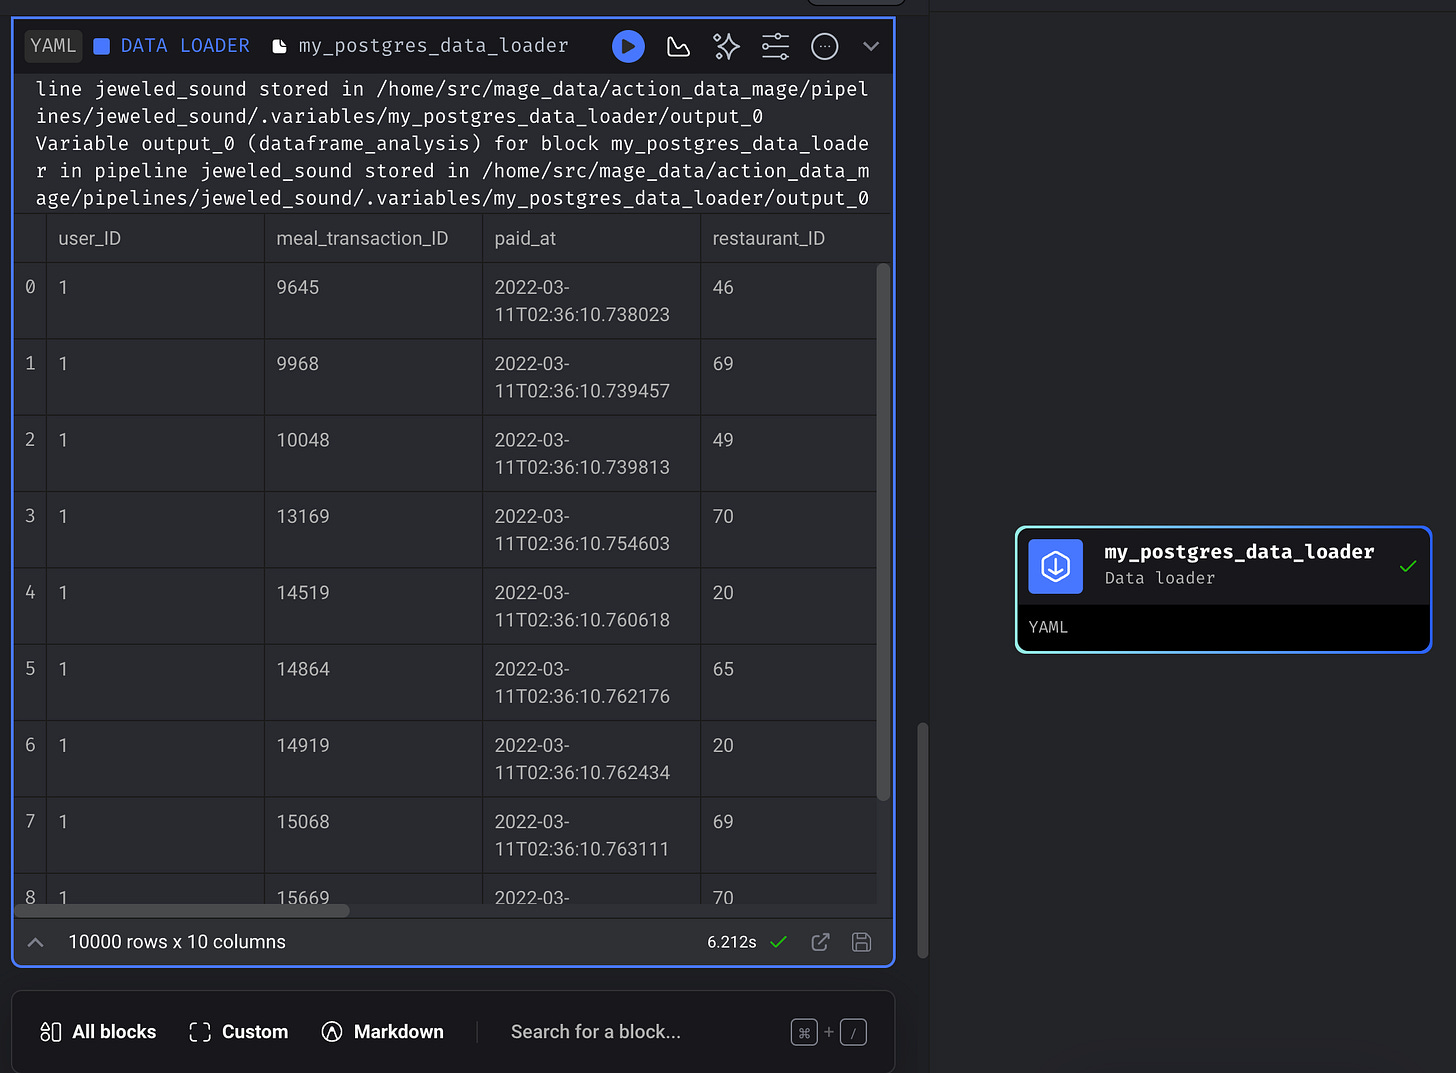Collapse the block using the chevron in its toolbar

(x=870, y=46)
